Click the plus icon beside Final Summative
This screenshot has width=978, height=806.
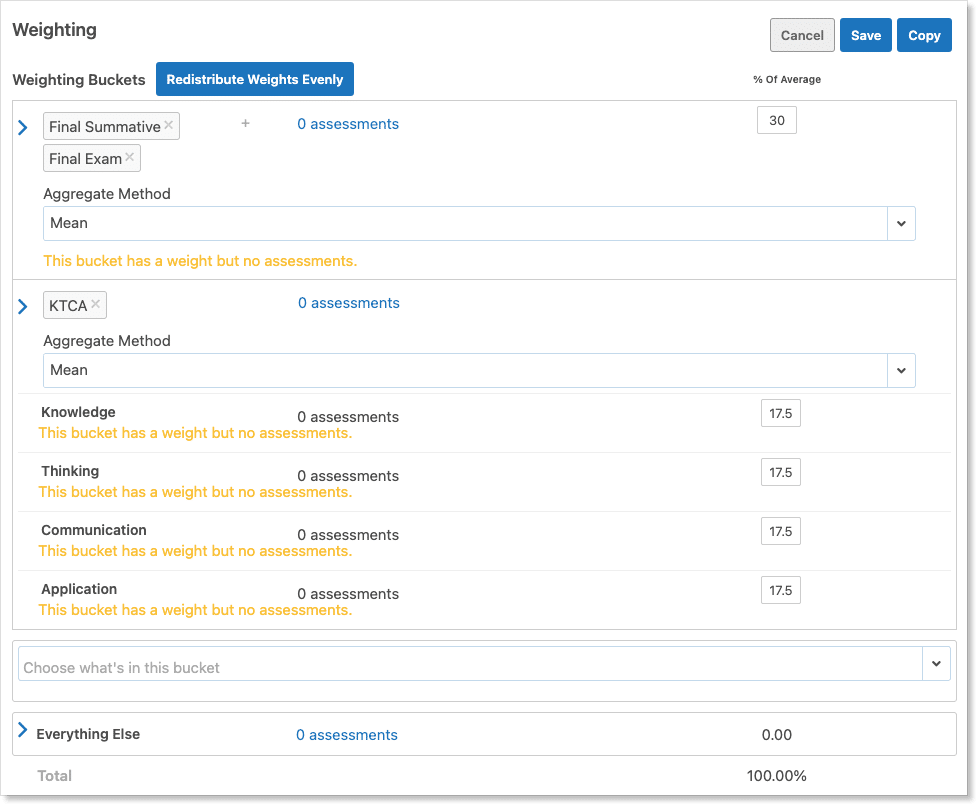(245, 123)
